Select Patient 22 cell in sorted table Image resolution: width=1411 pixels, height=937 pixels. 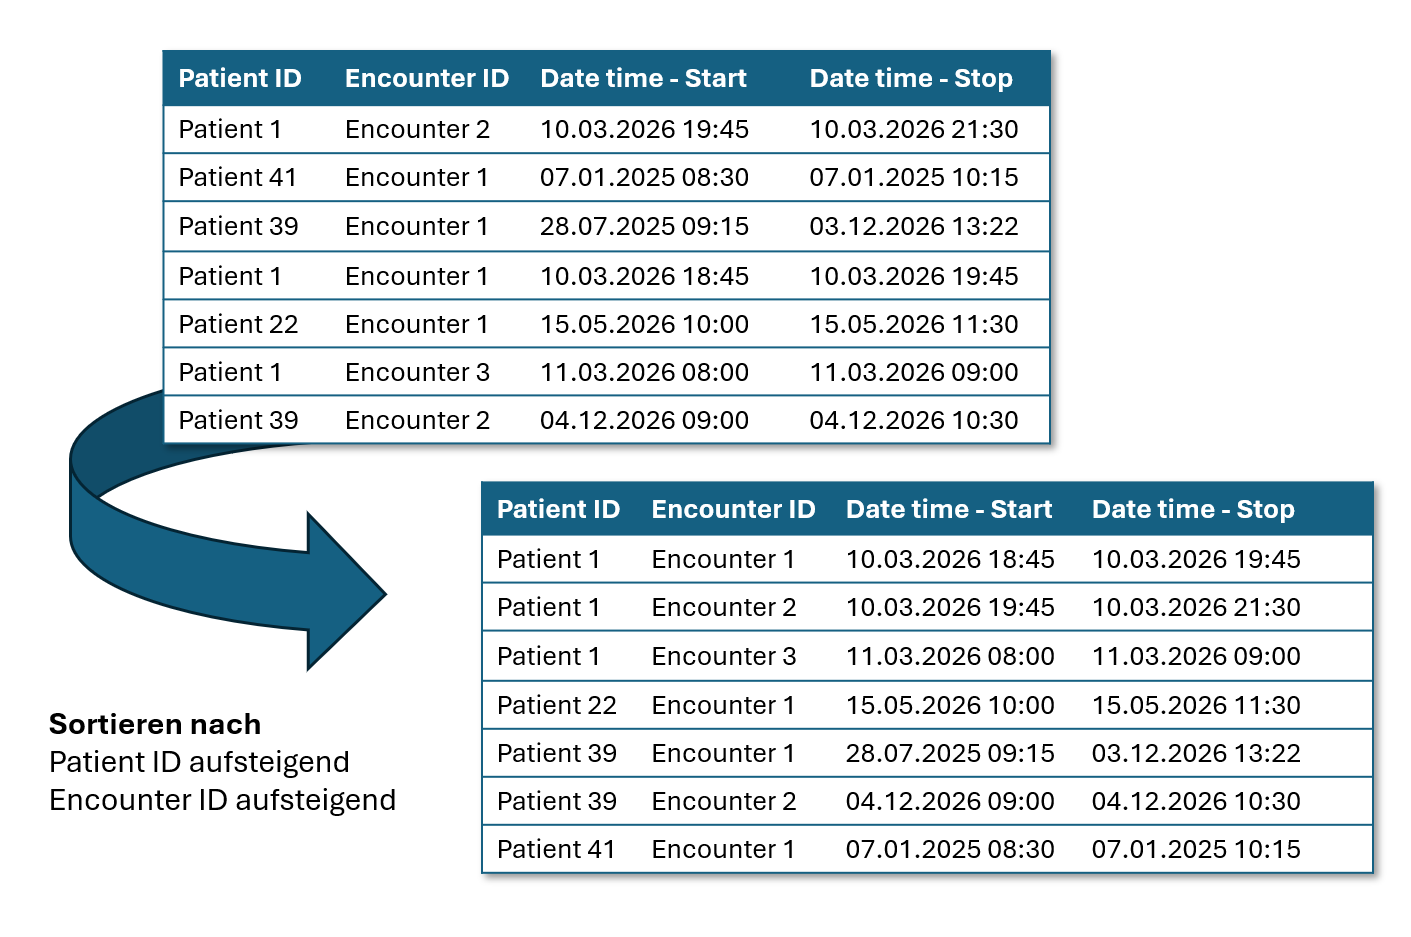pyautogui.click(x=556, y=706)
